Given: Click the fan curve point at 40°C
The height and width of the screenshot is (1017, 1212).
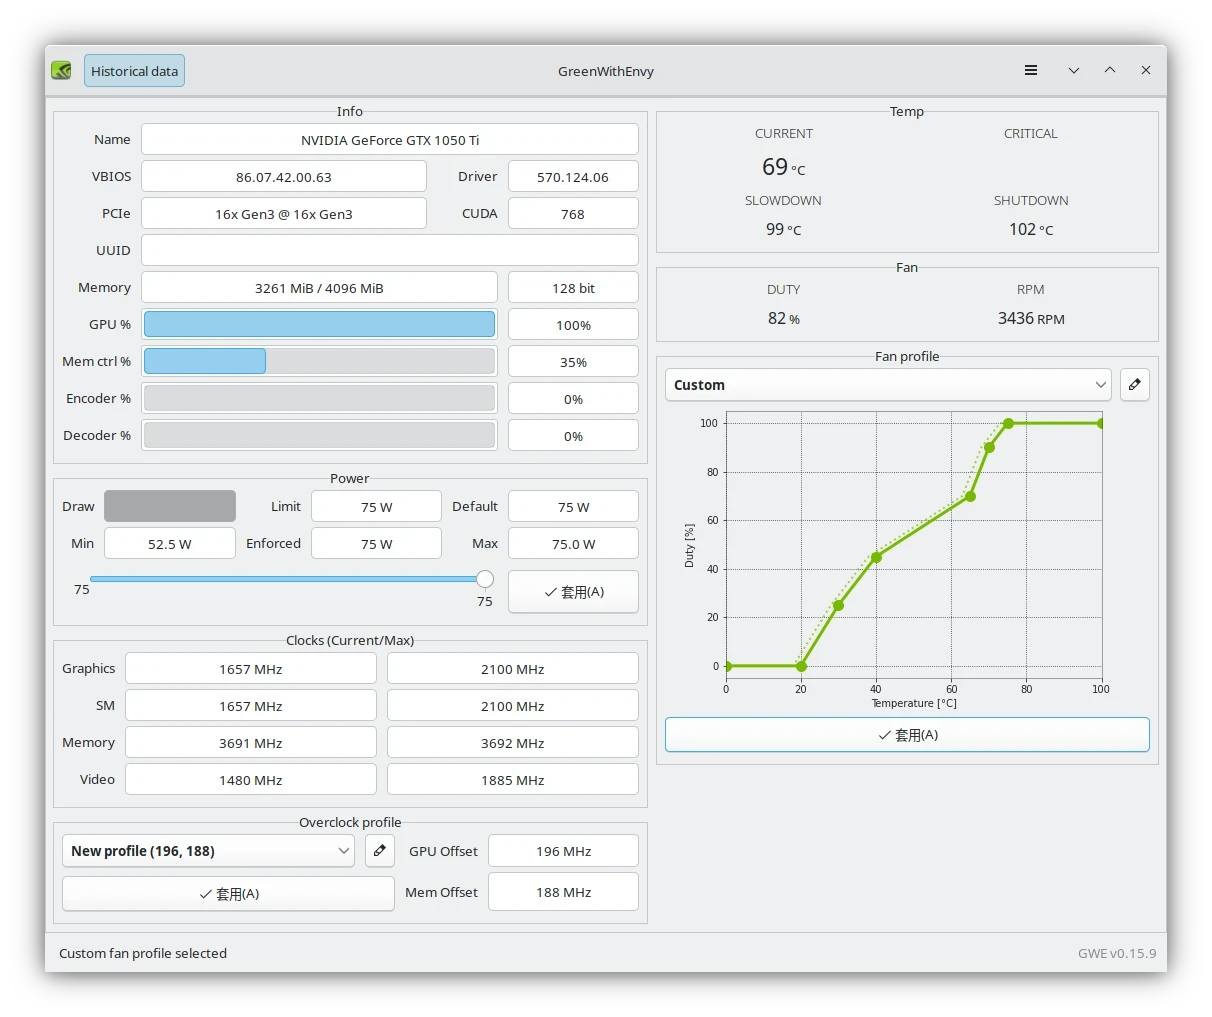Looking at the screenshot, I should [x=876, y=557].
